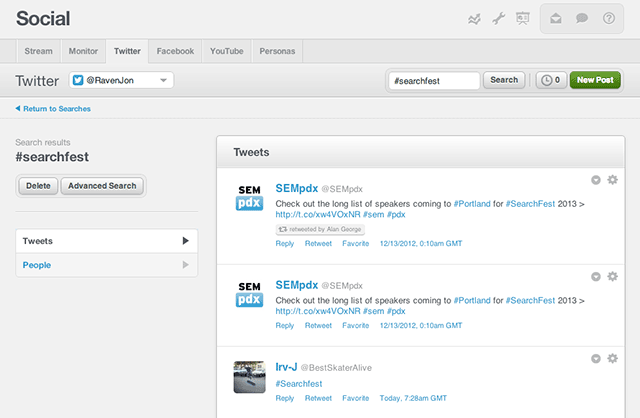Viewport: 640px width, 418px height.
Task: Click the retweeted by Alan George badge
Action: pyautogui.click(x=320, y=229)
